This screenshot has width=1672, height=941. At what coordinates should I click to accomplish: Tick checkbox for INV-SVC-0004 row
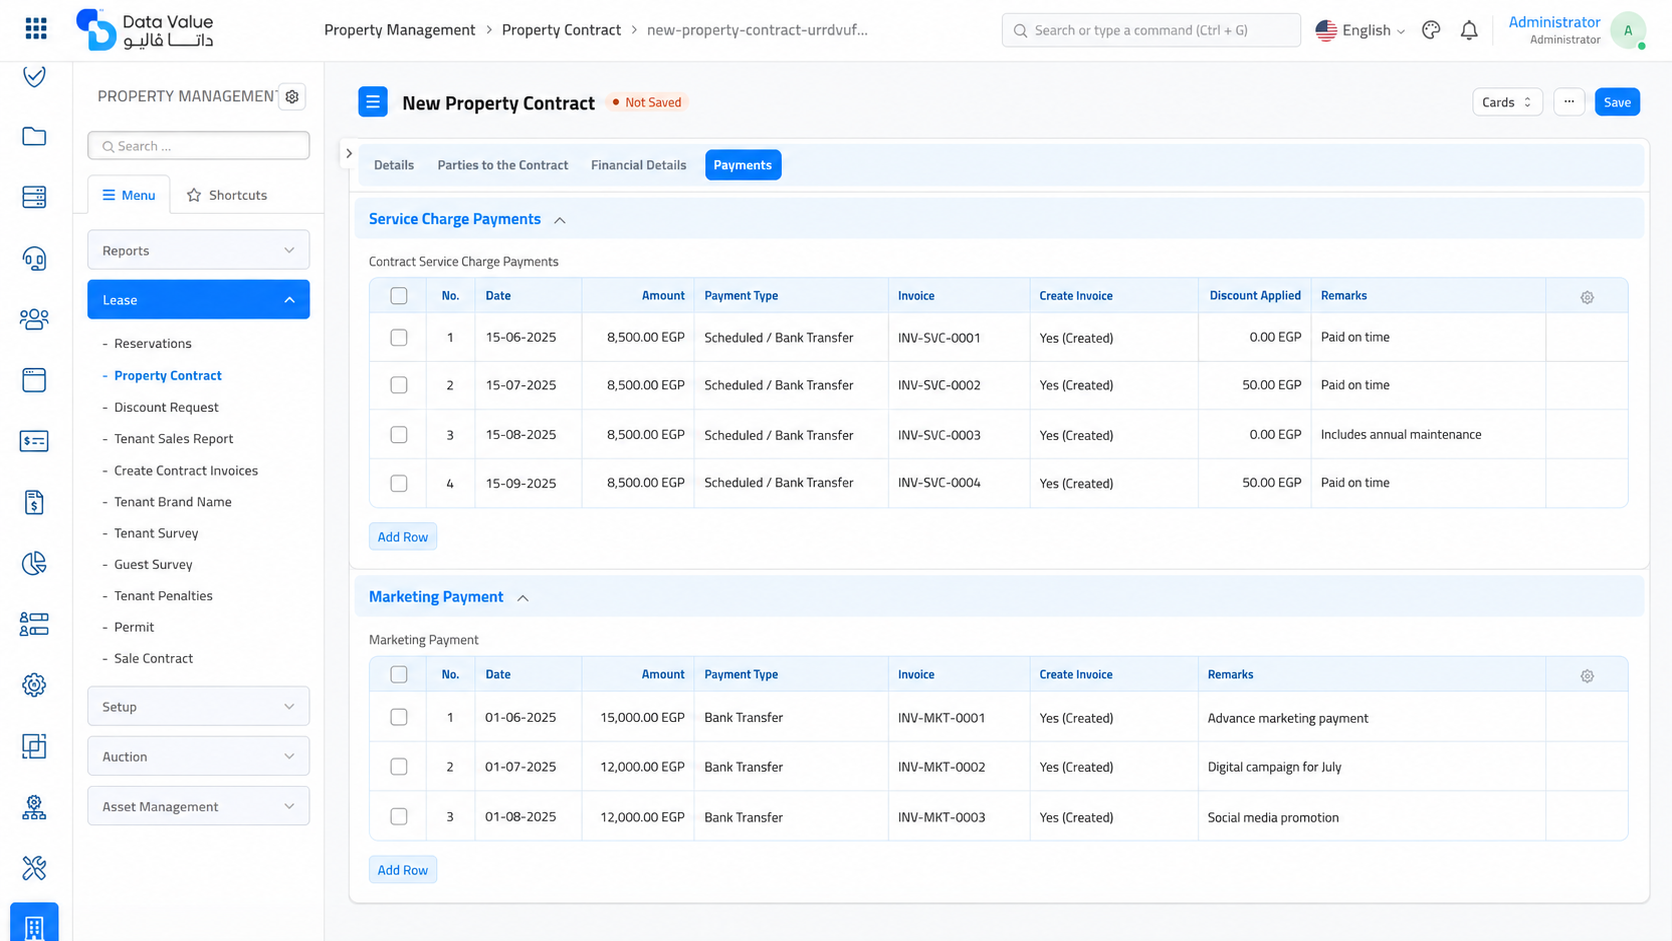399,483
